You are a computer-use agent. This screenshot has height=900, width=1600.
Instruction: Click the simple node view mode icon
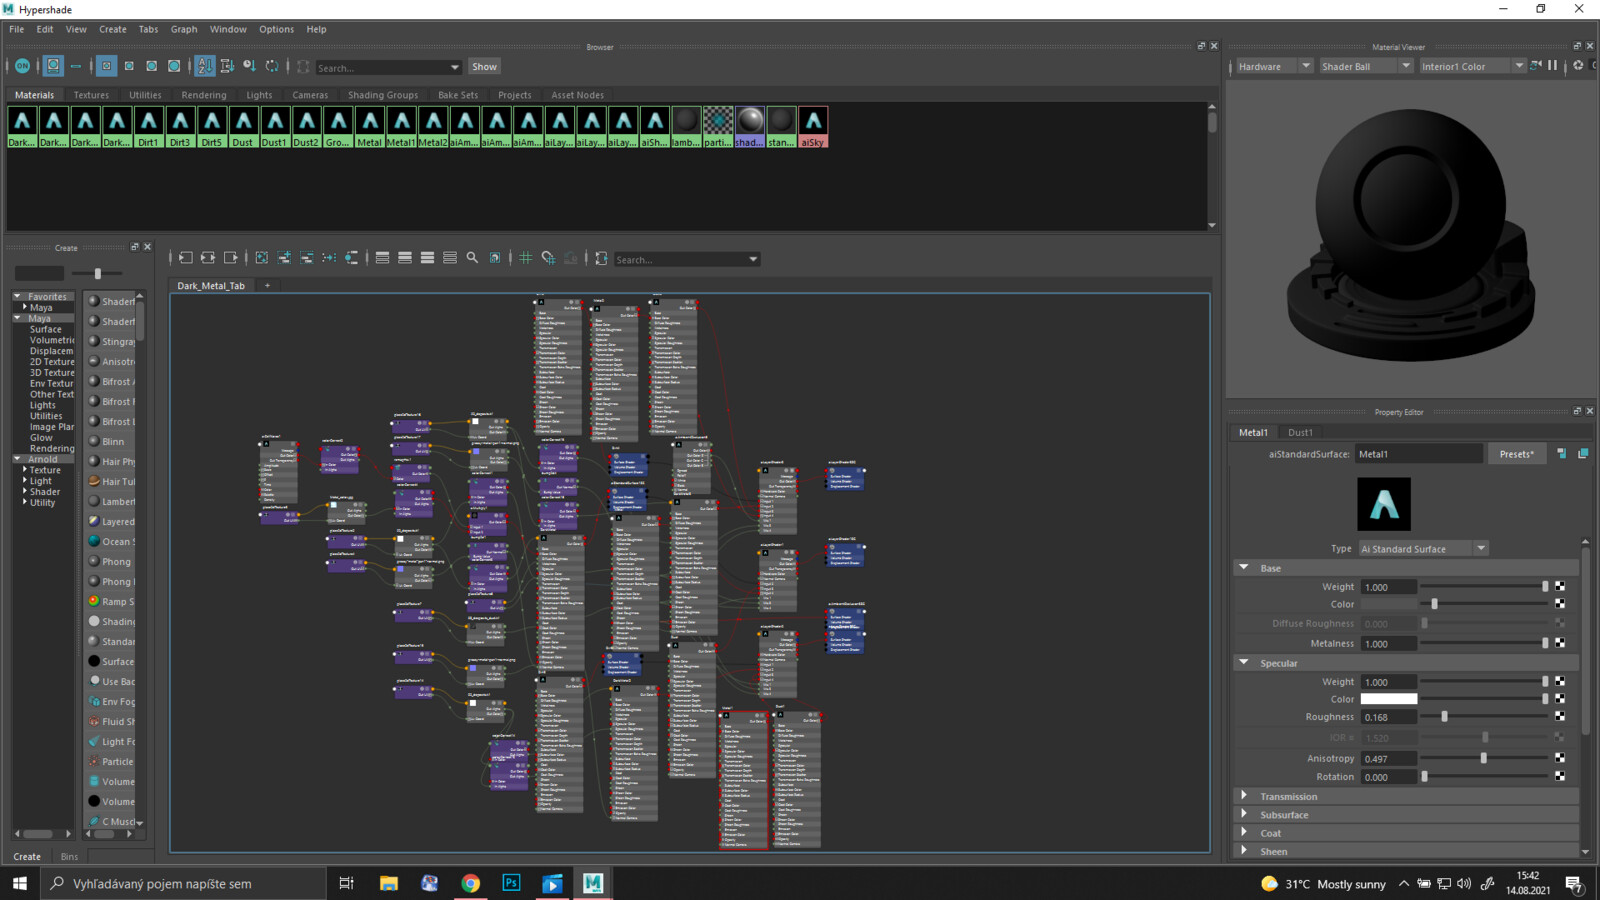[x=382, y=258]
